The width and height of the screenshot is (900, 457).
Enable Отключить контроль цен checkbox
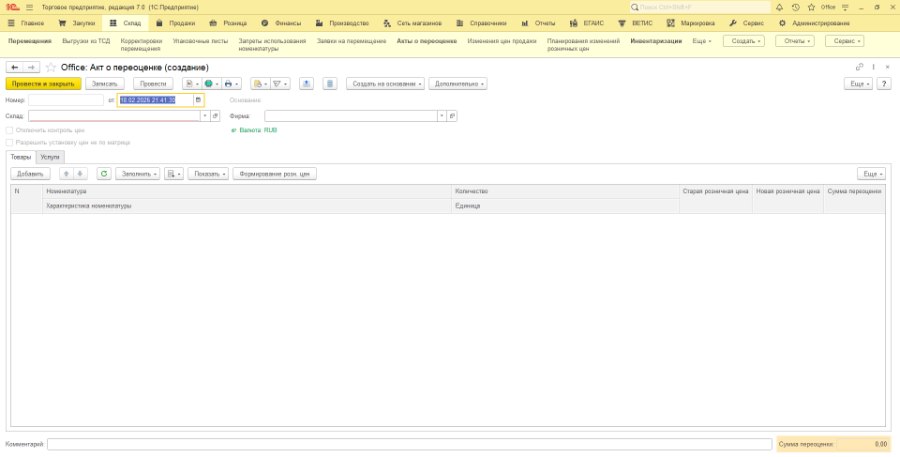click(9, 130)
